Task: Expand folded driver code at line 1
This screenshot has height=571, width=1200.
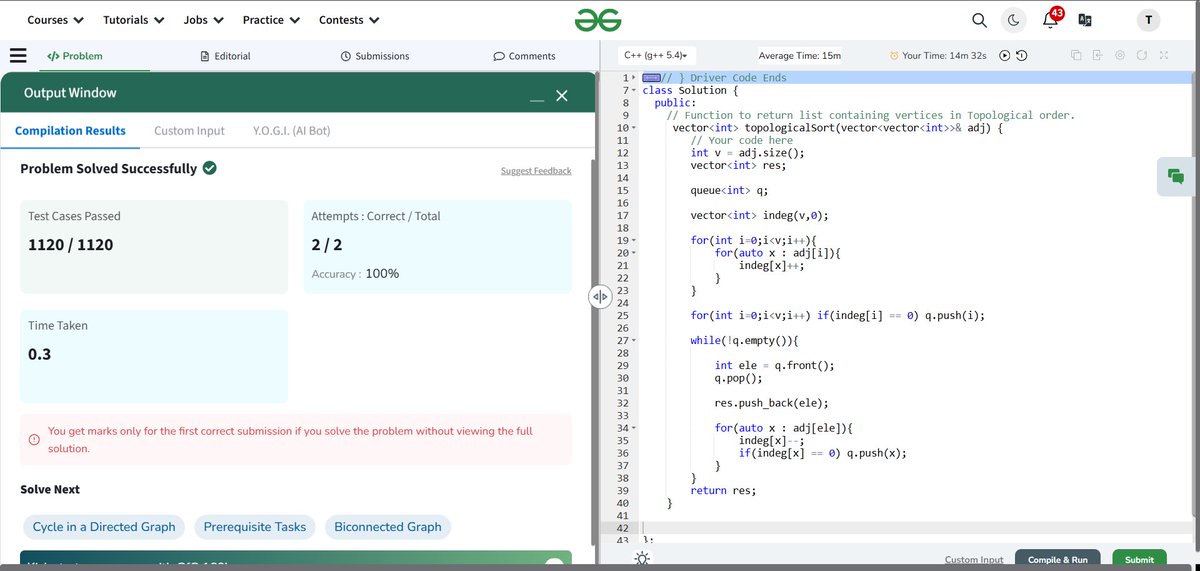Action: coord(634,77)
